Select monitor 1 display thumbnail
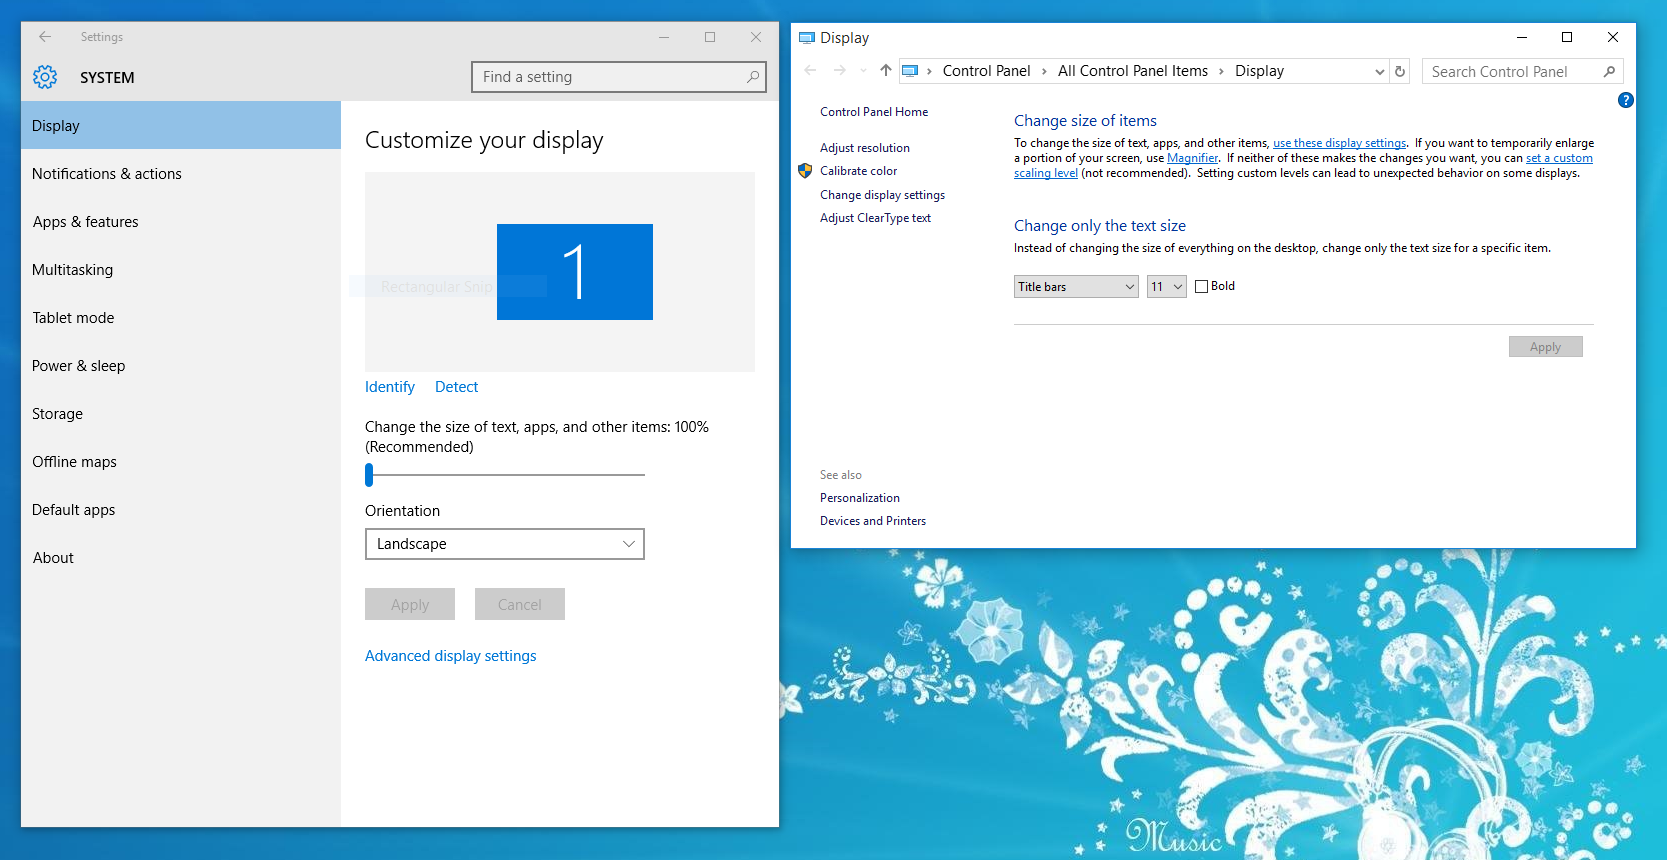Viewport: 1667px width, 860px height. [575, 272]
